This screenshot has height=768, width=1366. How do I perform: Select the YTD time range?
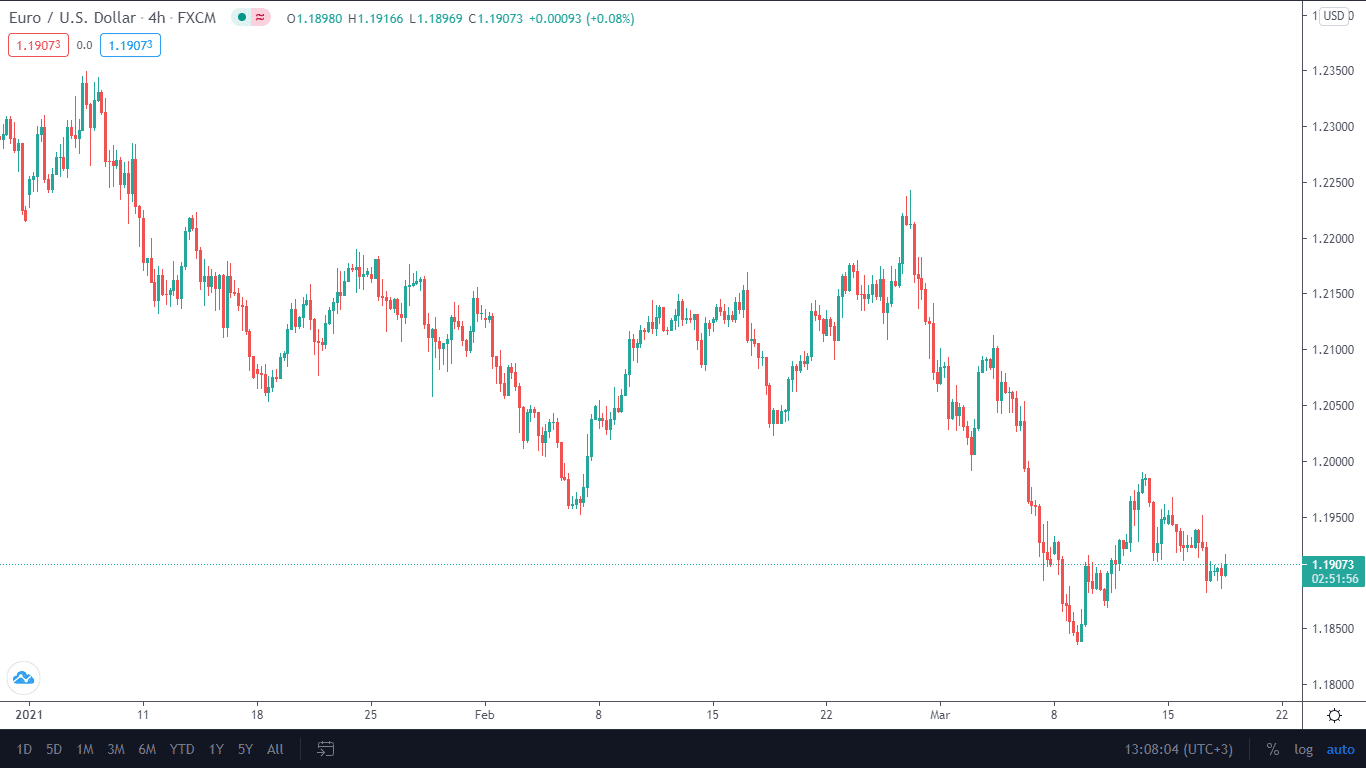pos(182,749)
